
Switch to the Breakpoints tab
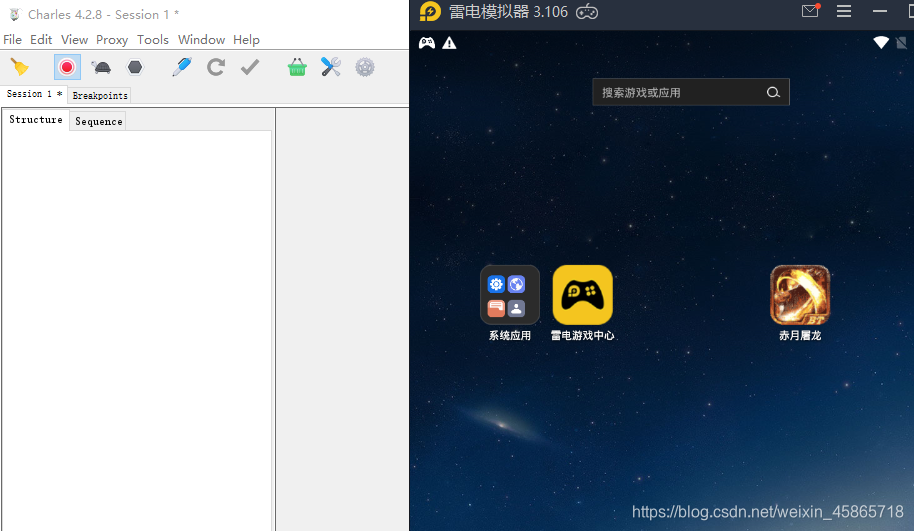coord(100,96)
